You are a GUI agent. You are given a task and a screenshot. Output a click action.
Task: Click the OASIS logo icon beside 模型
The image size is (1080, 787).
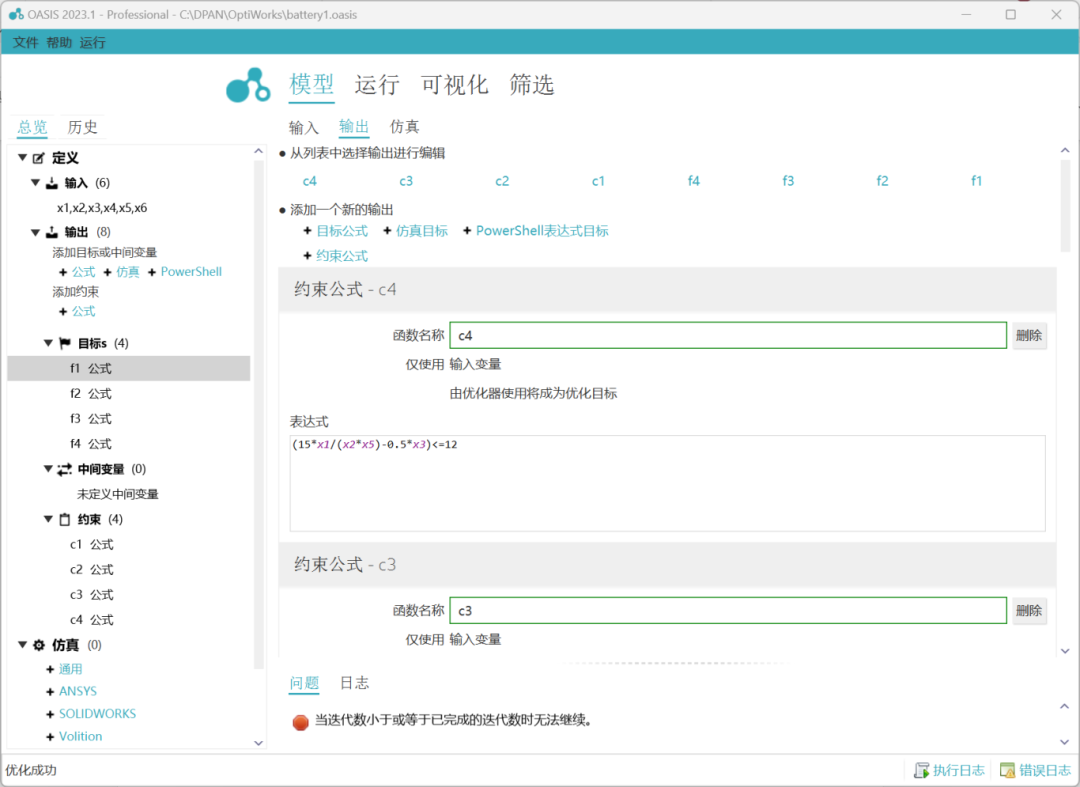pos(248,85)
